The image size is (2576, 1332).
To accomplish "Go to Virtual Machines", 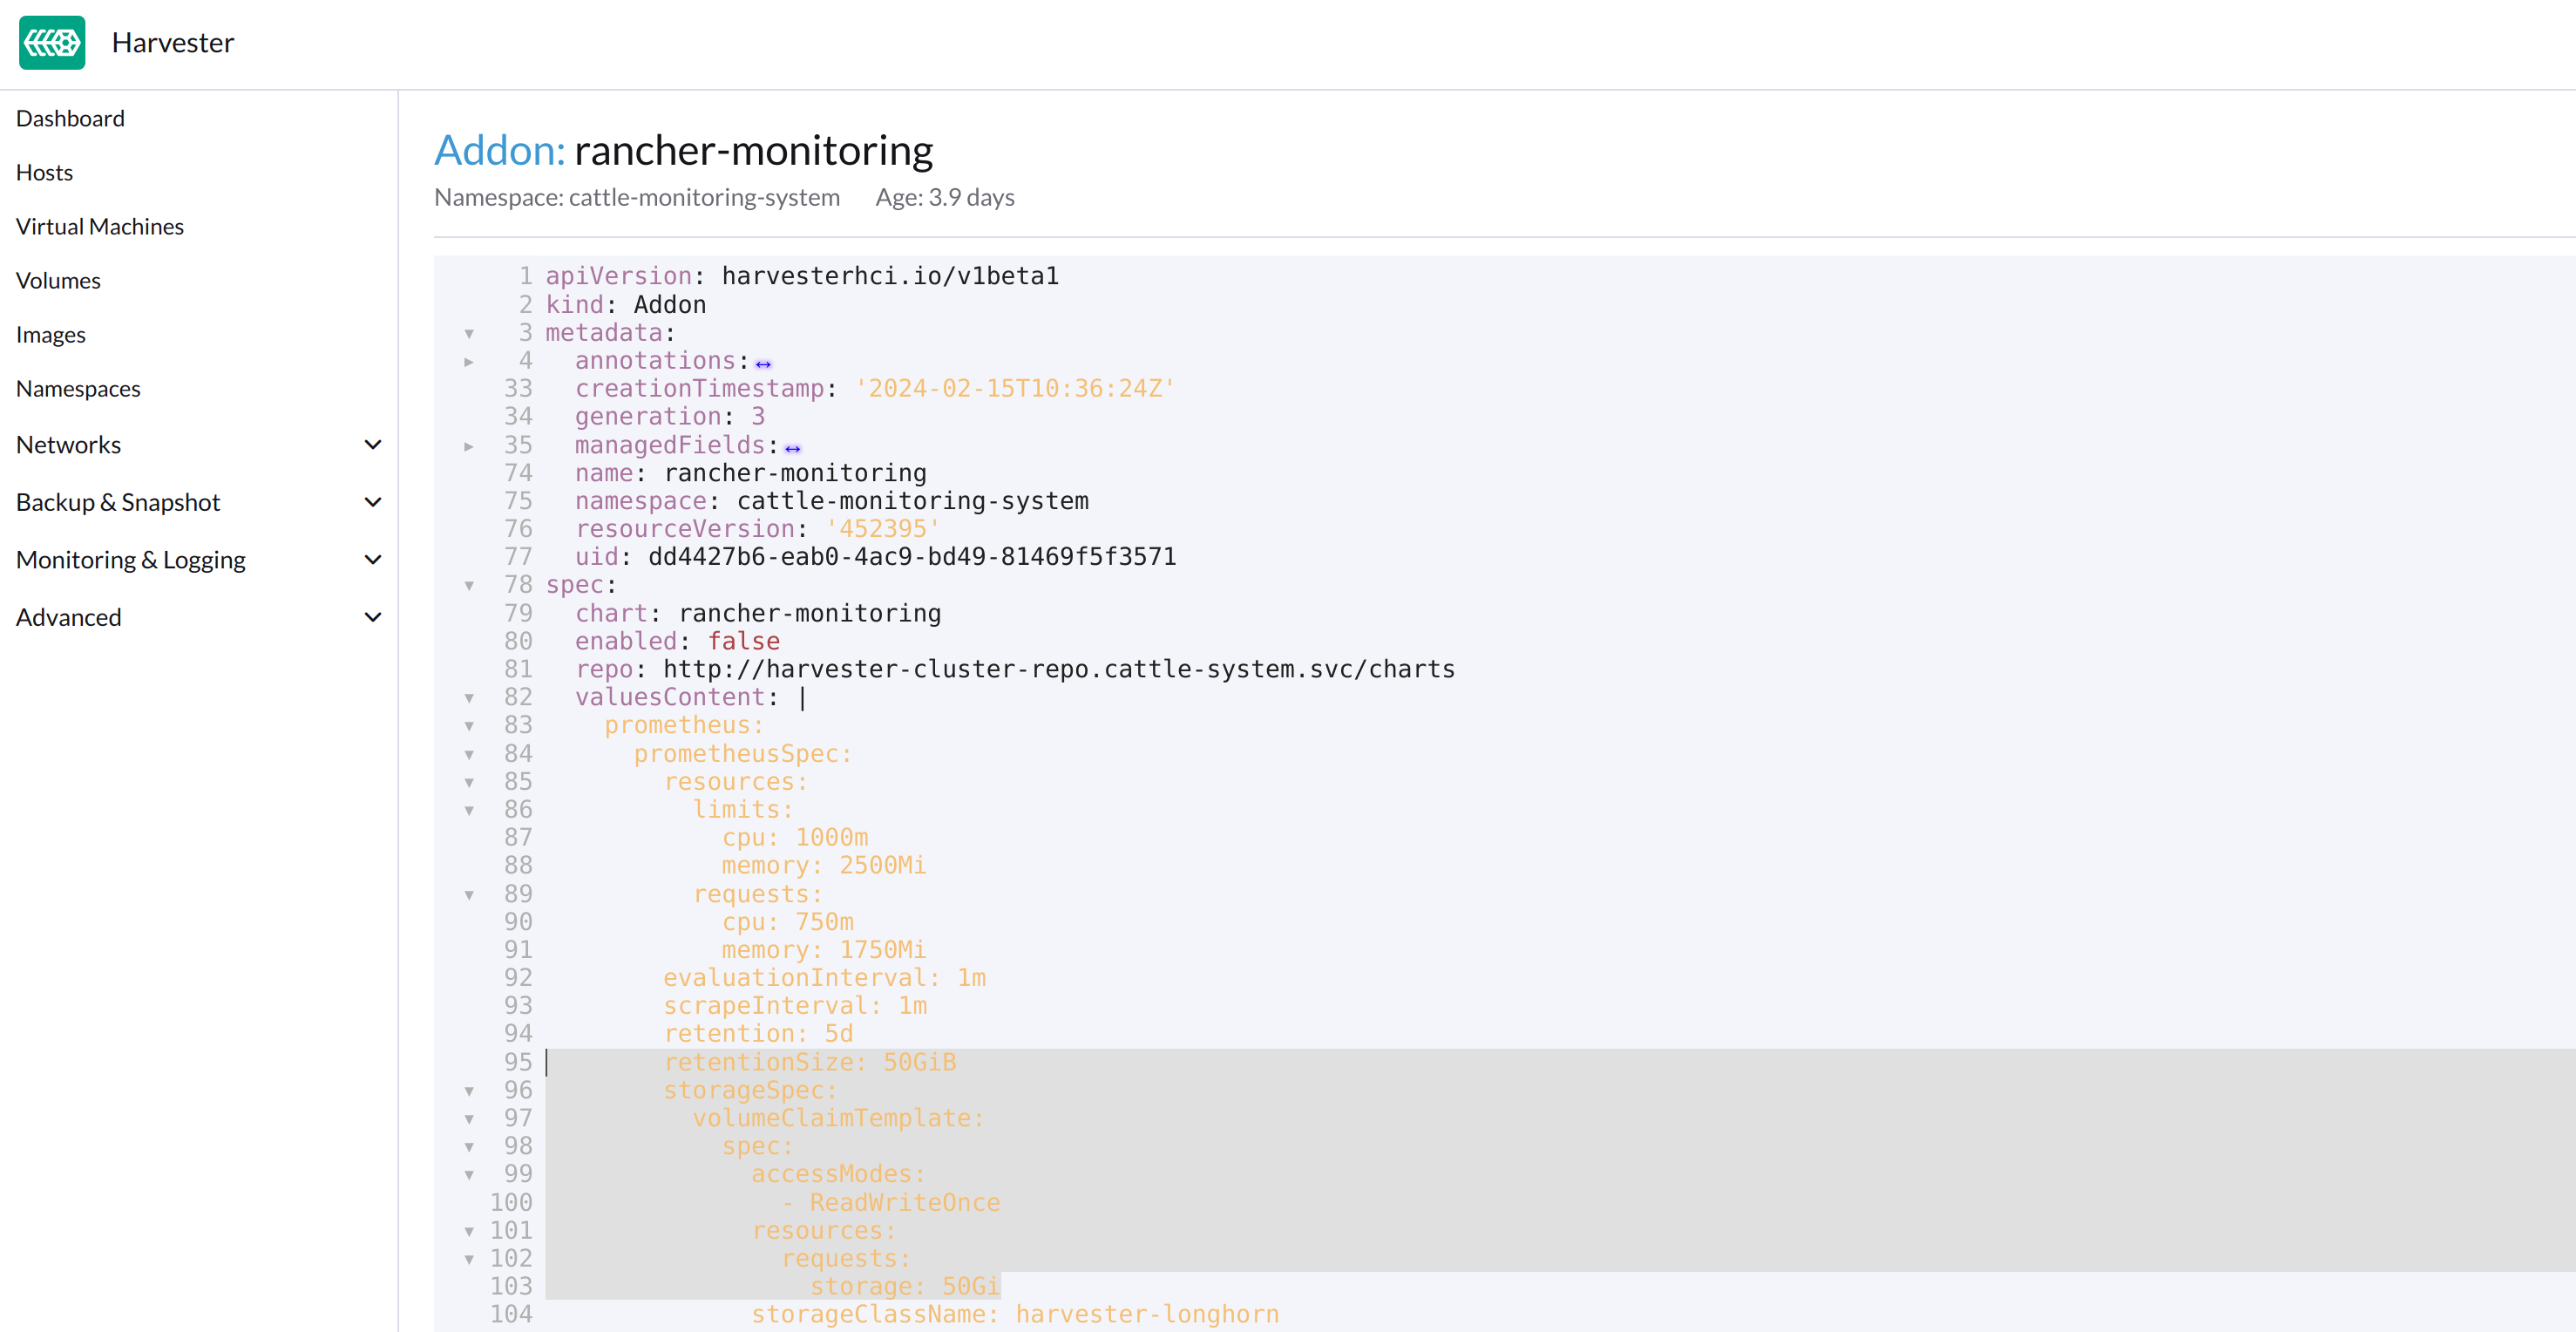I will (x=100, y=226).
